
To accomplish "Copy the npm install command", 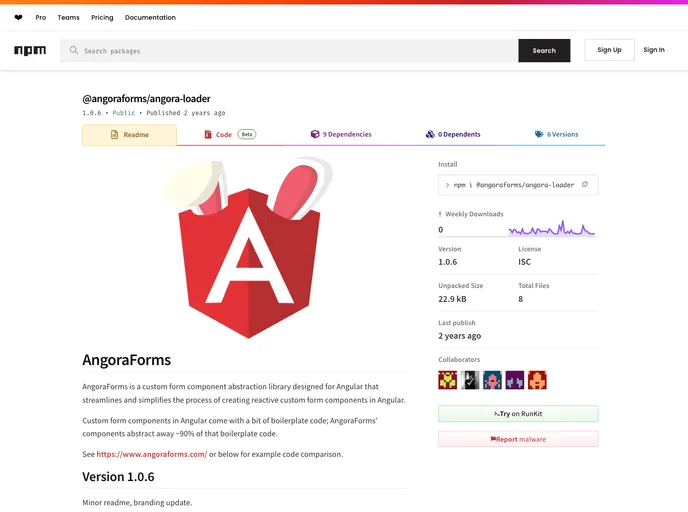I will [585, 185].
